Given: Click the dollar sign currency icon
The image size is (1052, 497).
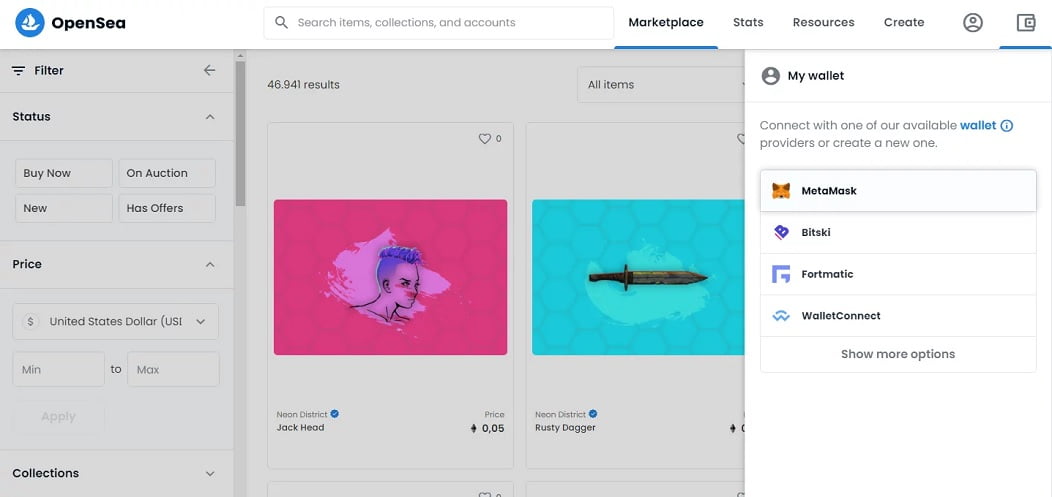Looking at the screenshot, I should [30, 321].
